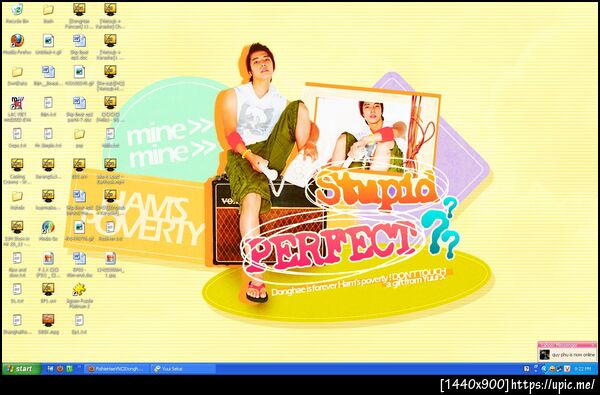The width and height of the screenshot is (600, 395).
Task: Select the Ep1.txt text file icon
Action: click(79, 325)
